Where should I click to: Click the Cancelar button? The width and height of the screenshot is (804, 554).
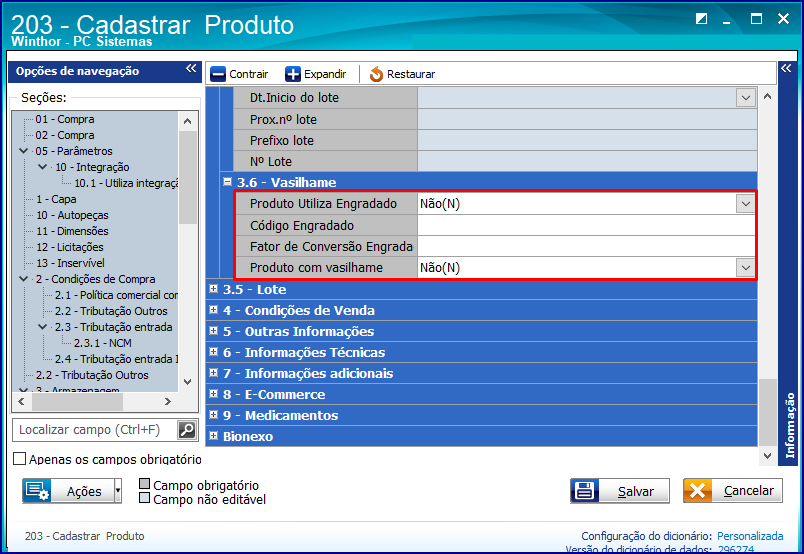point(733,491)
